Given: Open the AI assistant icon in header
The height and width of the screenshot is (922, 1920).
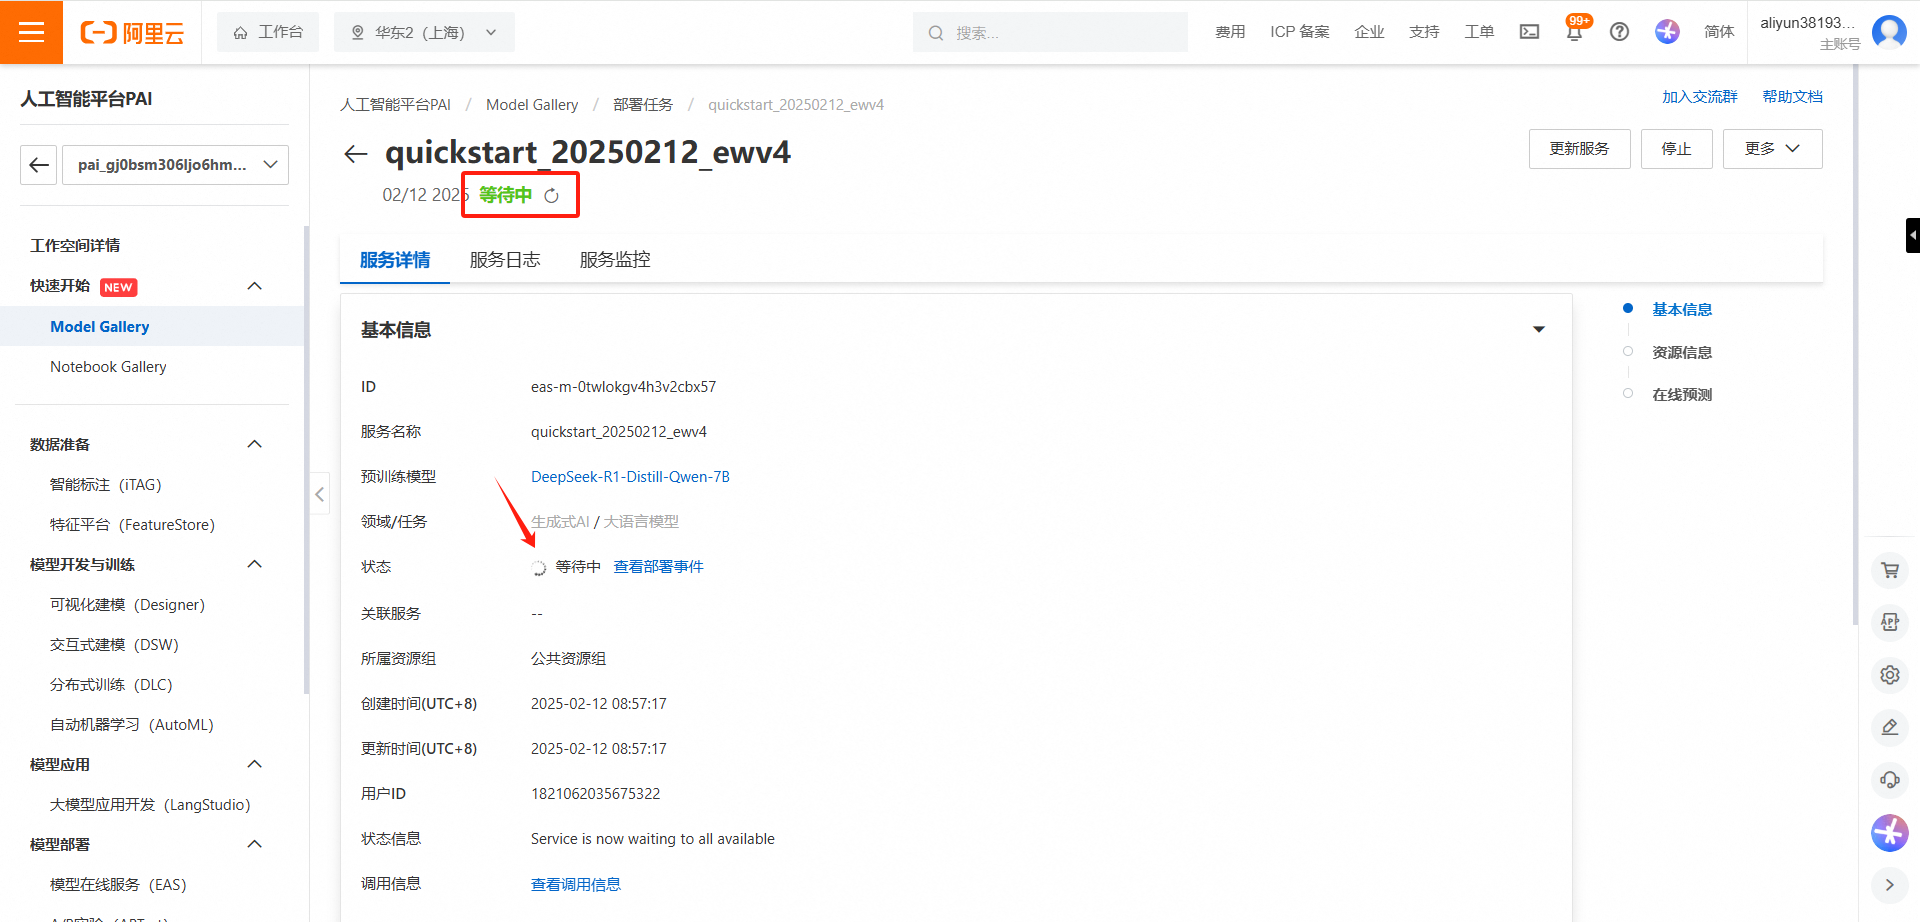Looking at the screenshot, I should click(1667, 32).
